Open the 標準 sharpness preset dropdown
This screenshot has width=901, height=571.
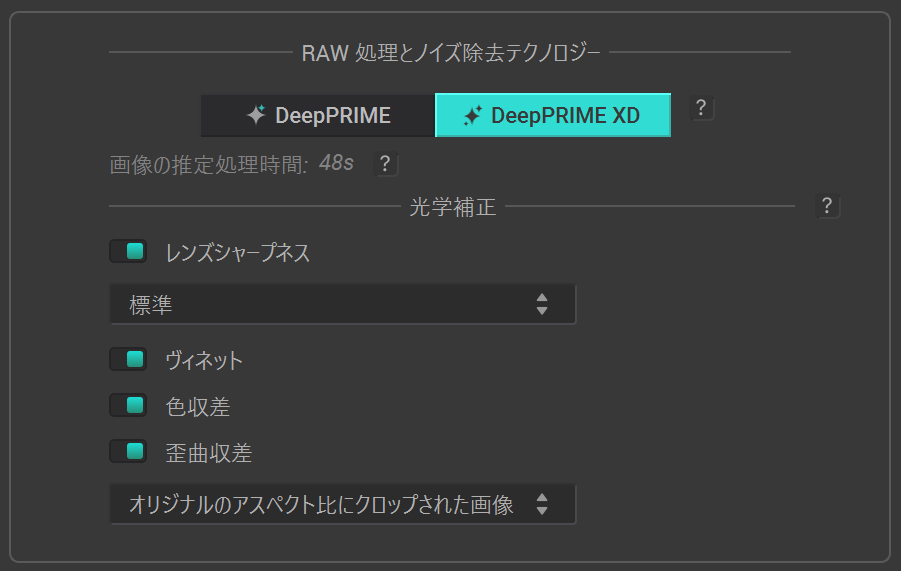click(x=342, y=305)
